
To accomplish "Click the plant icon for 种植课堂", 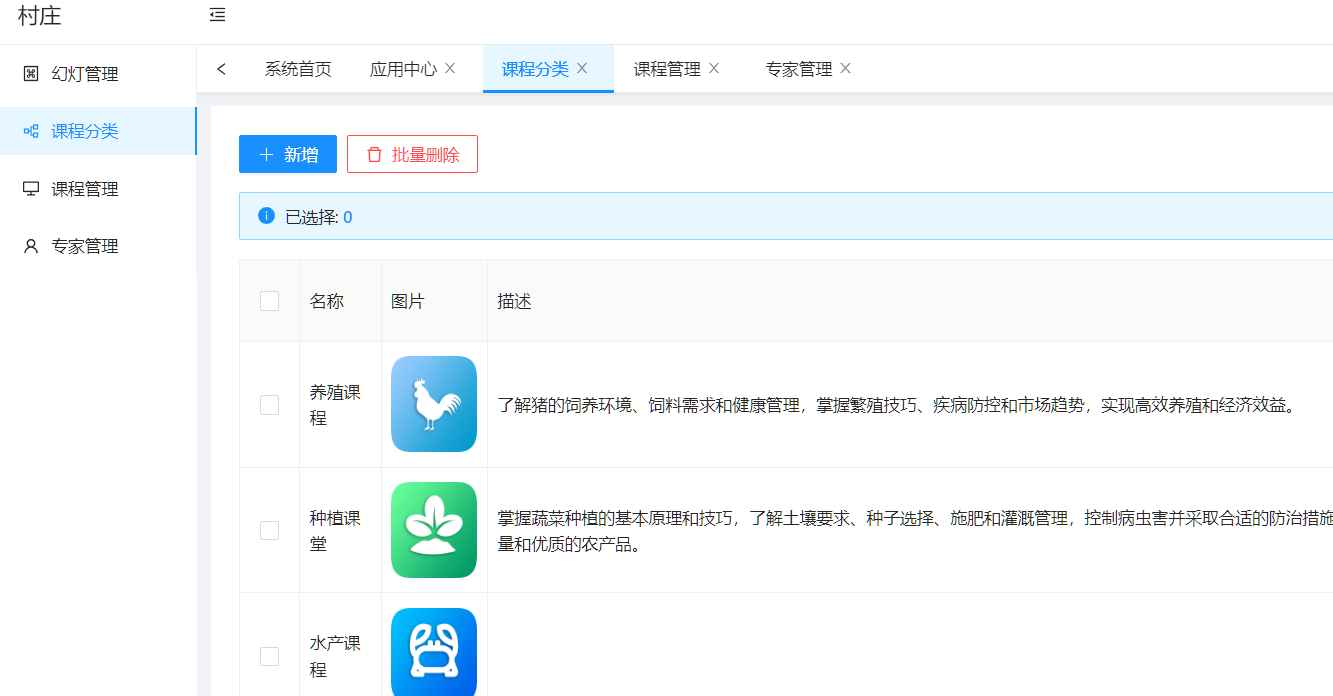I will (433, 530).
